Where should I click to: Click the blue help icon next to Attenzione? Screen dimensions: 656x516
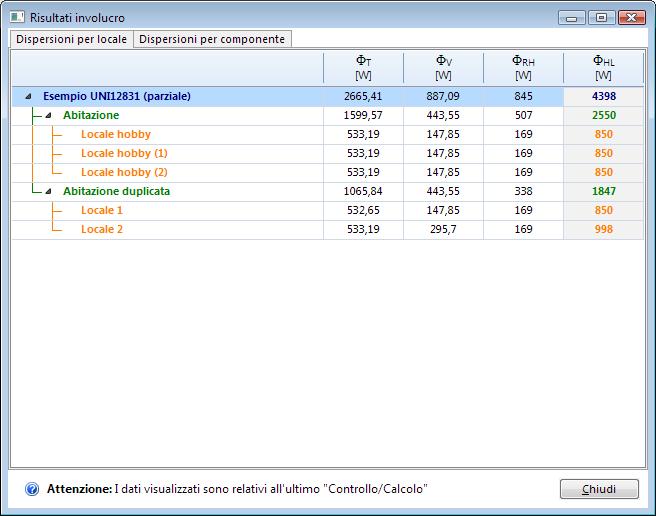32,489
